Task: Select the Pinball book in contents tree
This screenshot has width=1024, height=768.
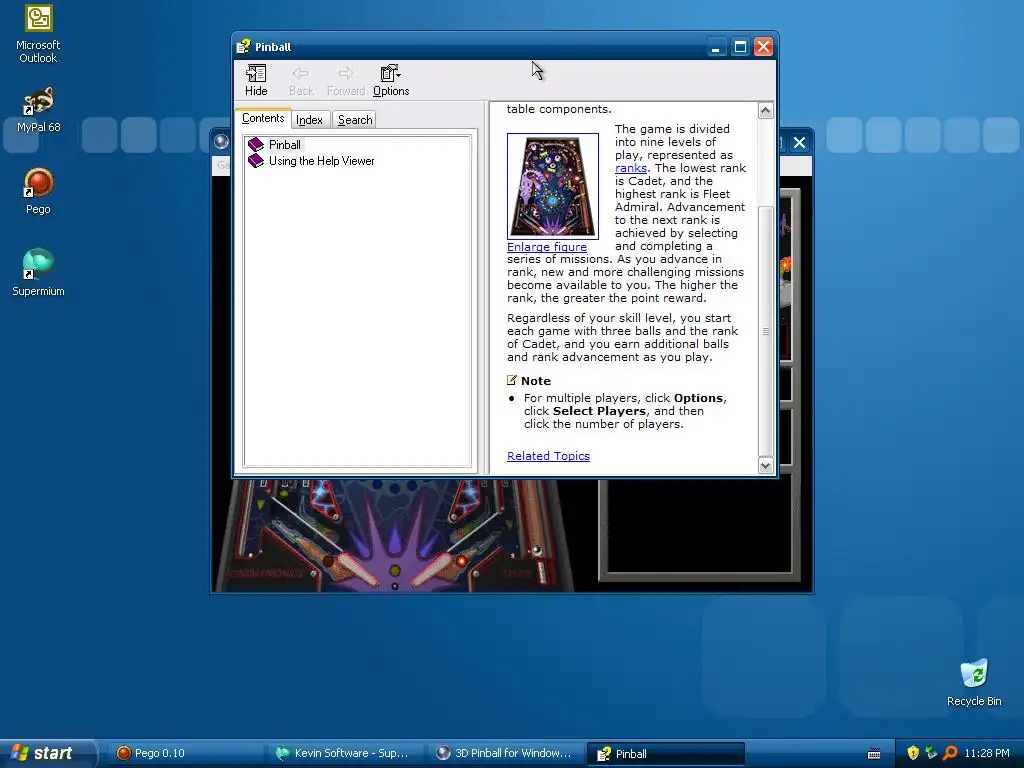Action: point(285,145)
